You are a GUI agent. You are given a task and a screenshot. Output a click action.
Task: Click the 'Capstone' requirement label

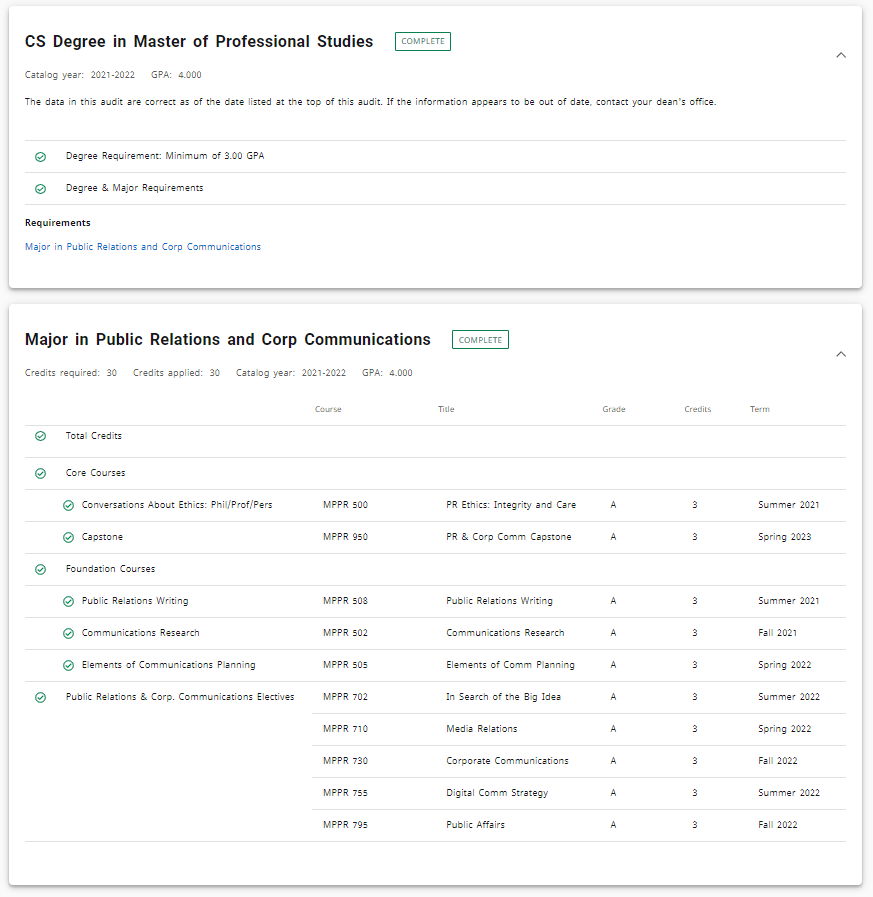click(x=102, y=537)
